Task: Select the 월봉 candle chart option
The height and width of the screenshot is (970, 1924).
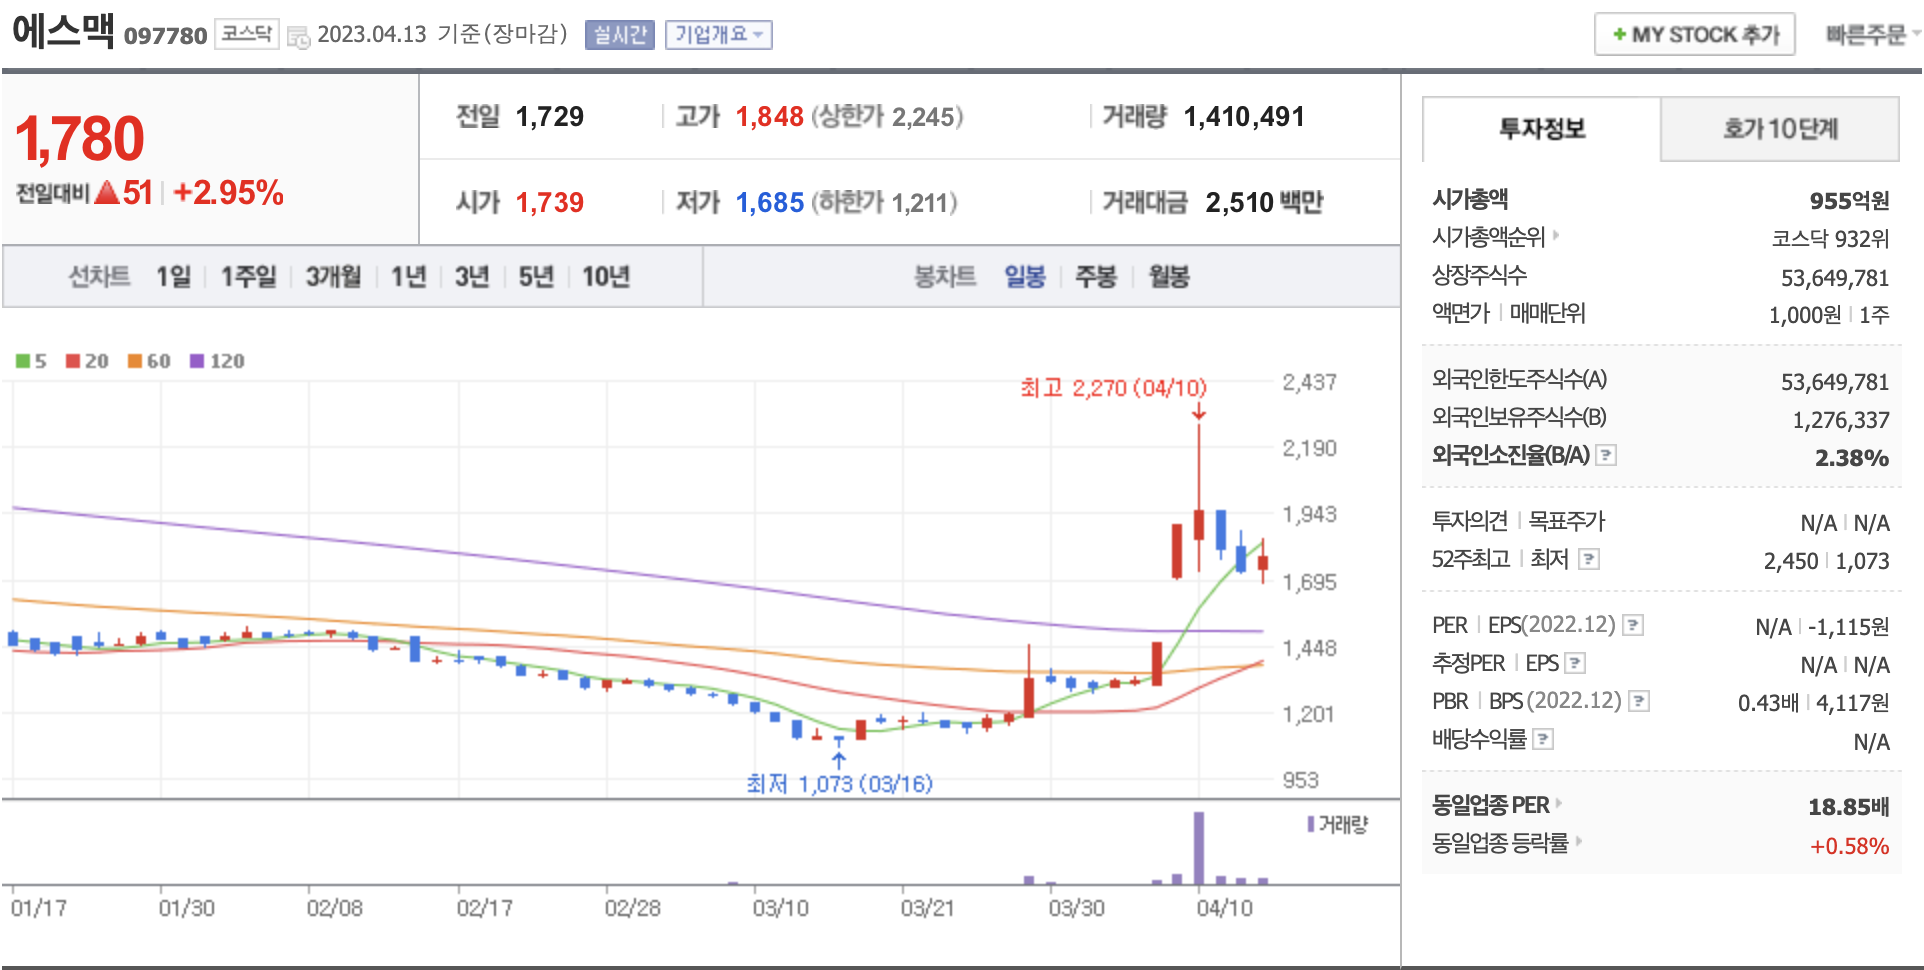Action: [x=1168, y=277]
